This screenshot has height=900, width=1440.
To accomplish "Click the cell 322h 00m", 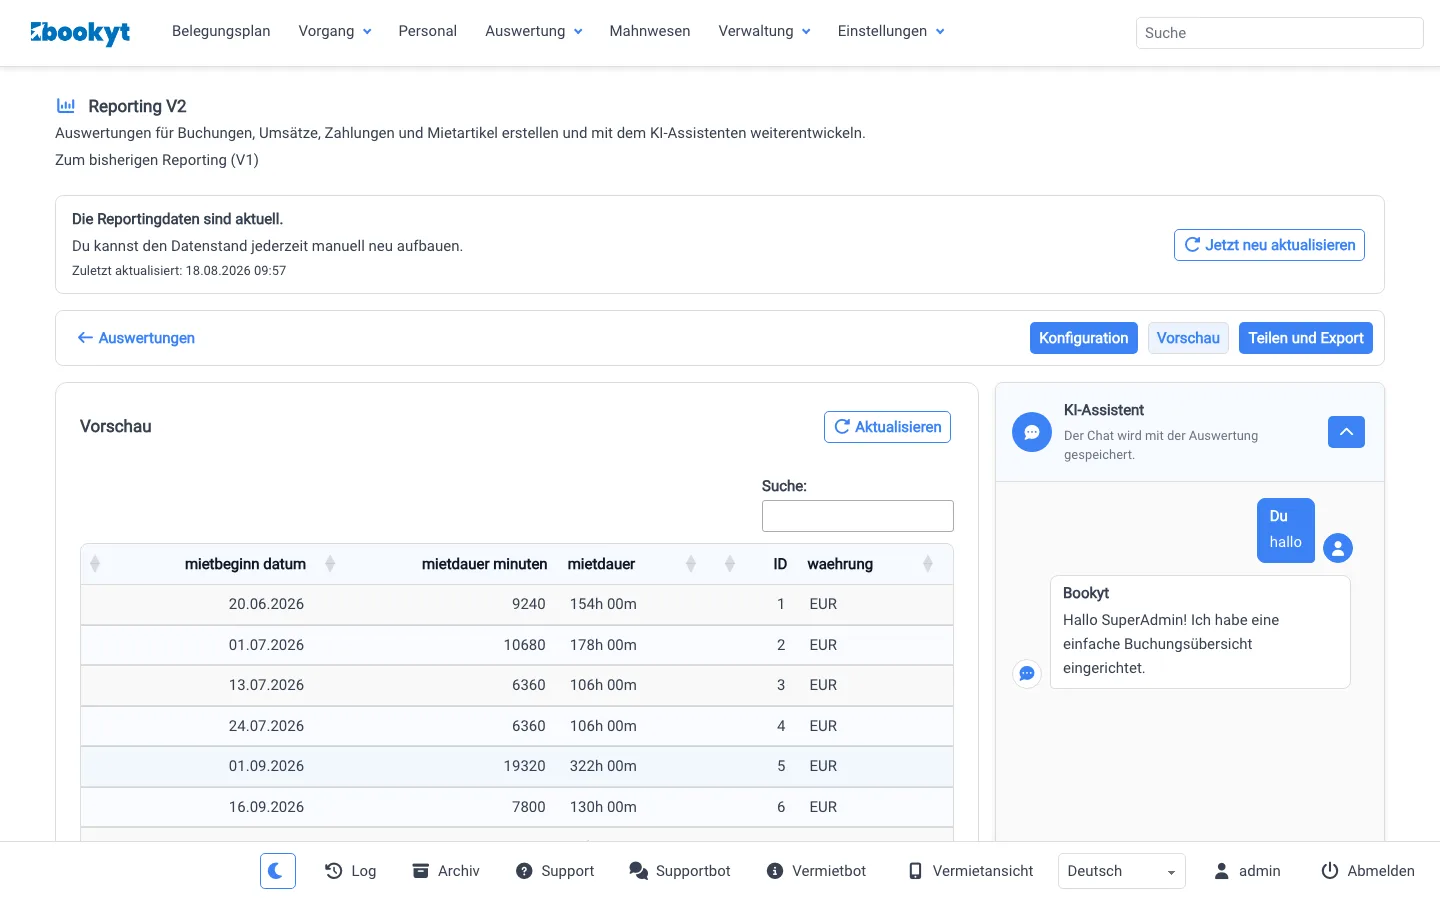I will (603, 766).
